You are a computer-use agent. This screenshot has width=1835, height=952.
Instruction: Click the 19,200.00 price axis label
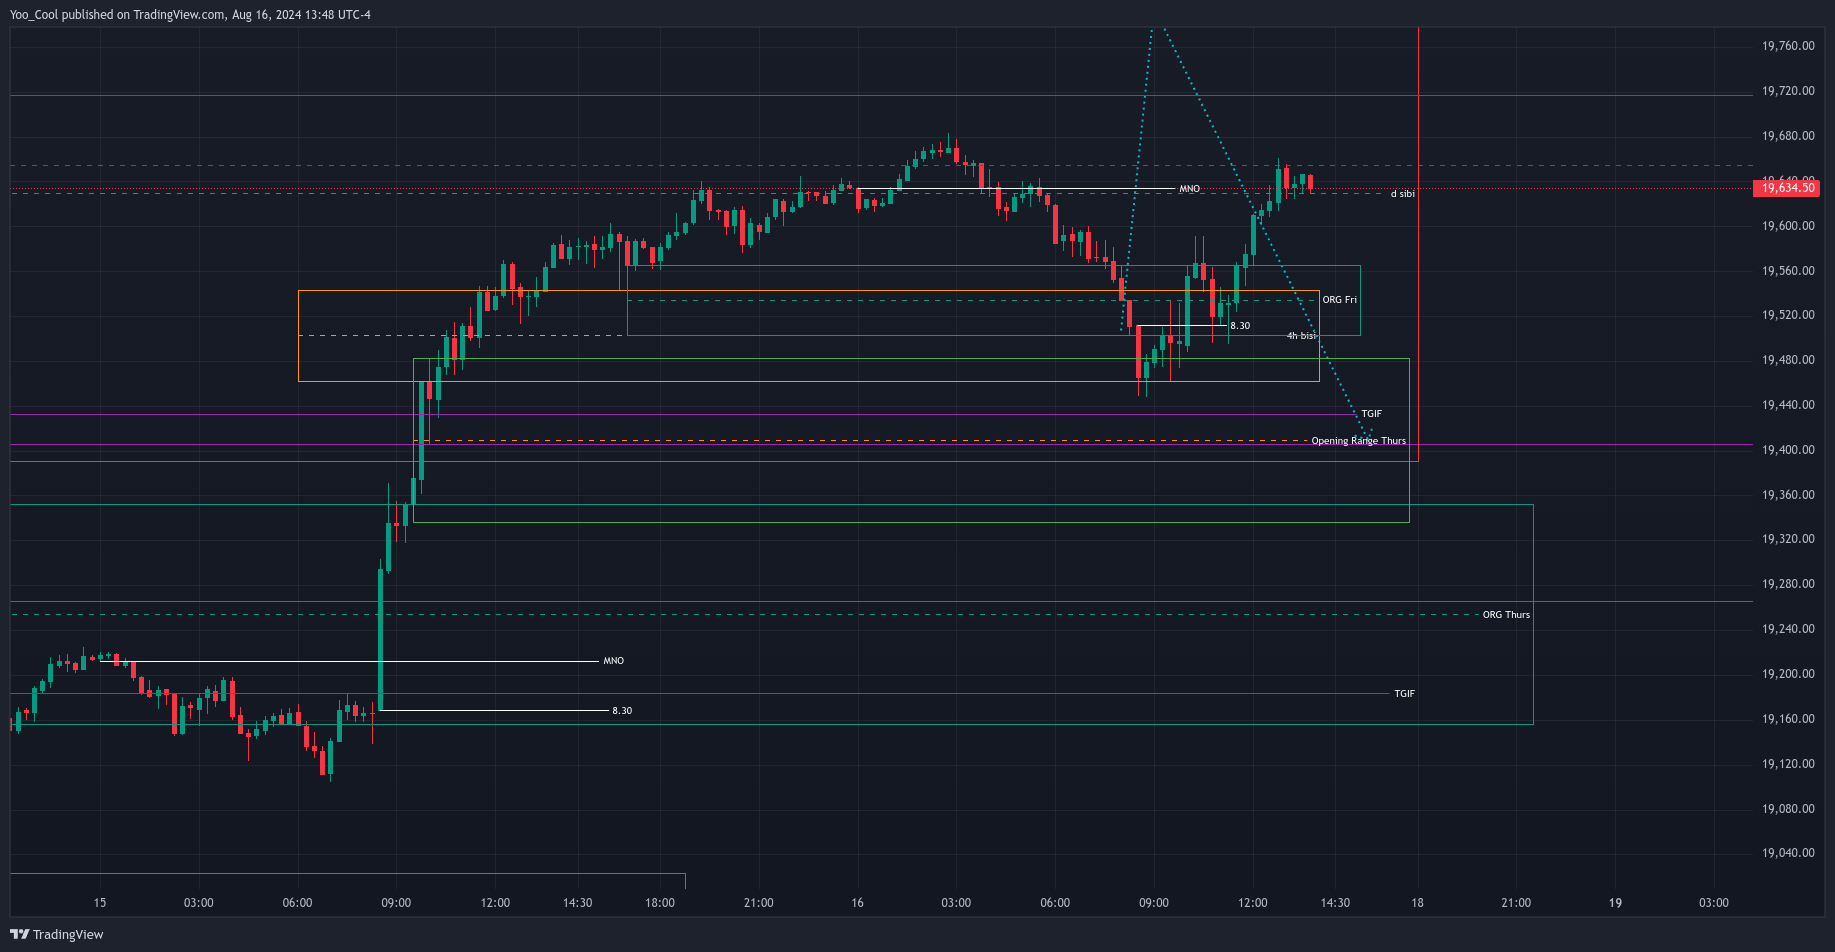click(1788, 674)
